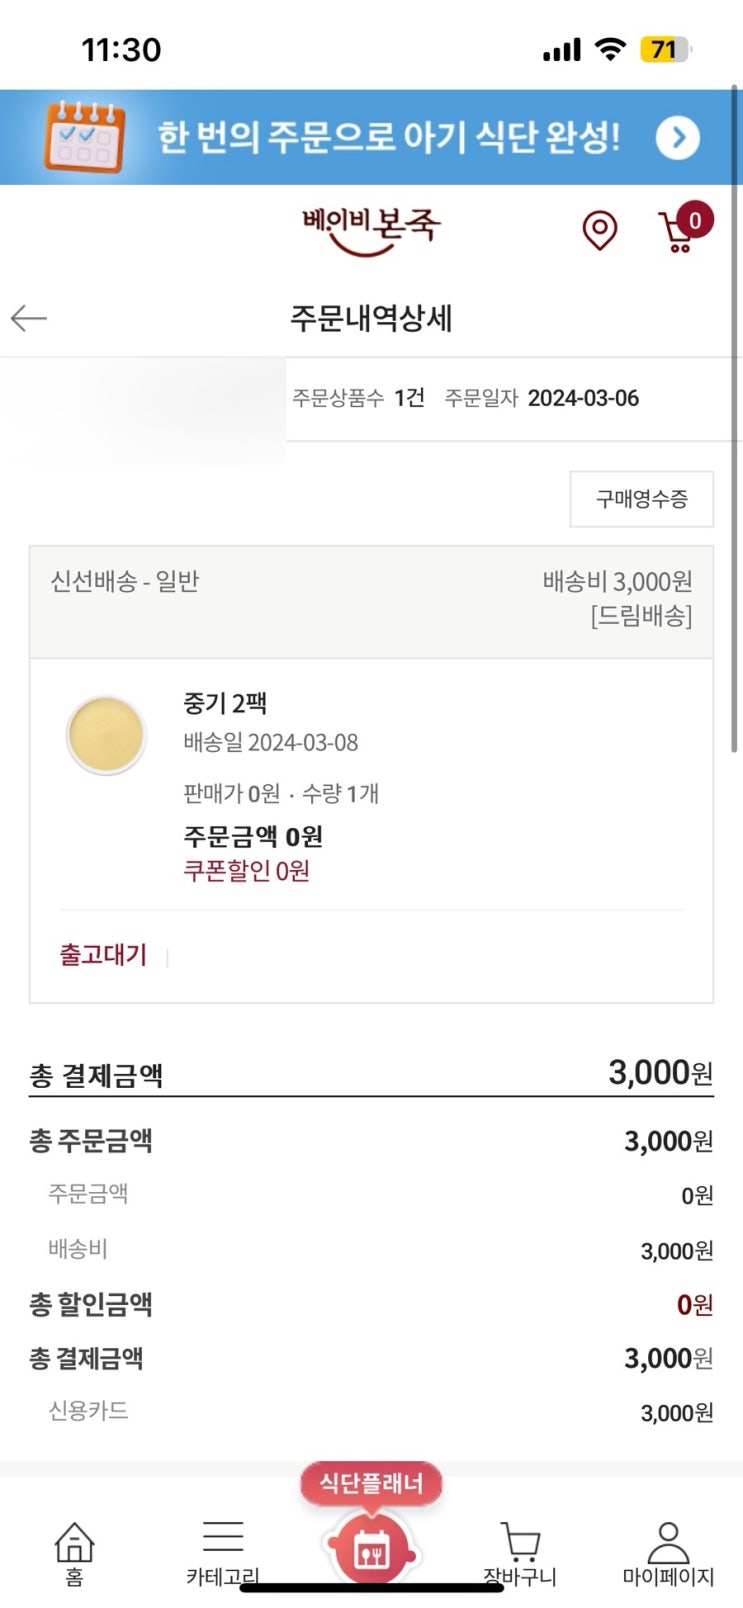Open the 마이페이지 tab

pos(668,1553)
